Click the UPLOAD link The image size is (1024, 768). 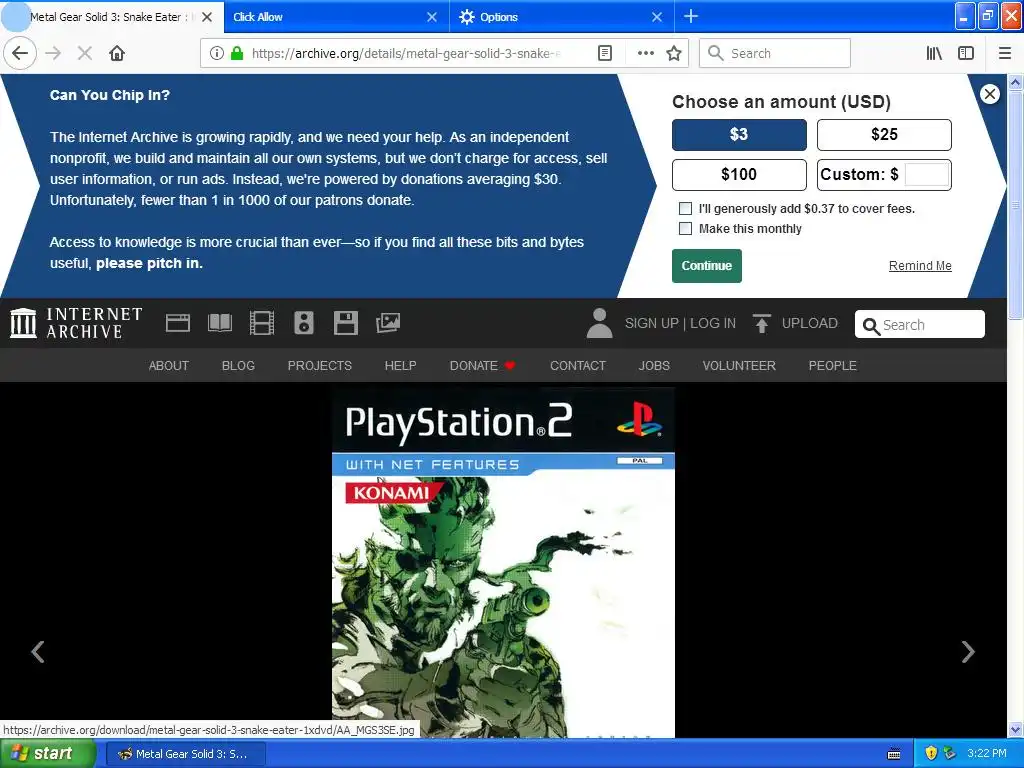pos(795,323)
